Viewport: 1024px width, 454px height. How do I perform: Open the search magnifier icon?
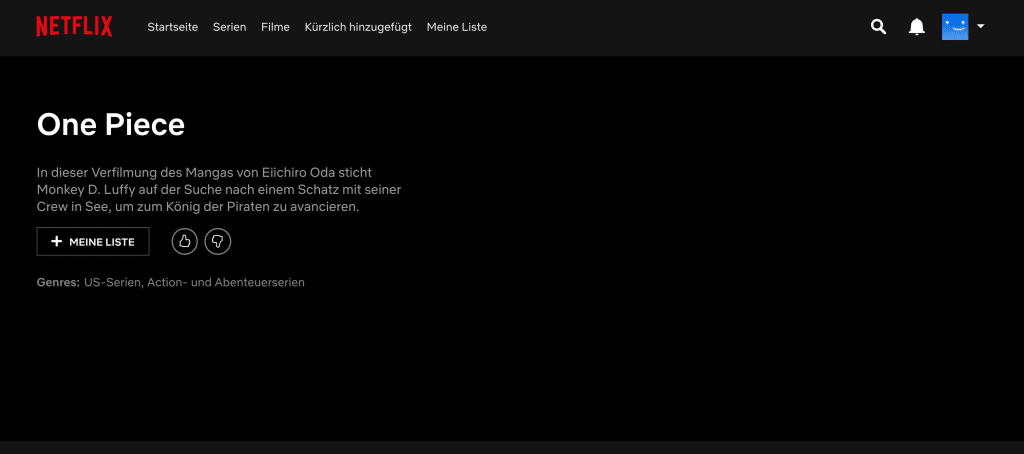pyautogui.click(x=878, y=27)
